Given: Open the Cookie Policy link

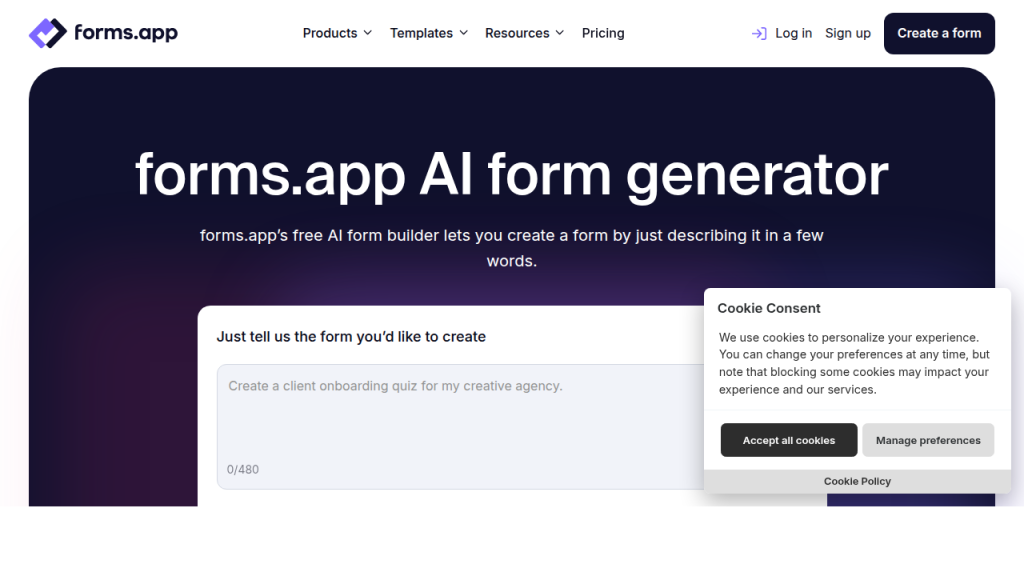Looking at the screenshot, I should tap(856, 481).
